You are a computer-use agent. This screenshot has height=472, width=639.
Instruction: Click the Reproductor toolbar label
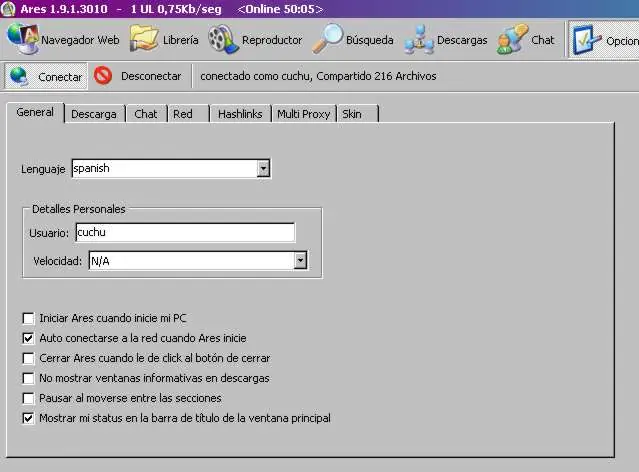tap(272, 40)
